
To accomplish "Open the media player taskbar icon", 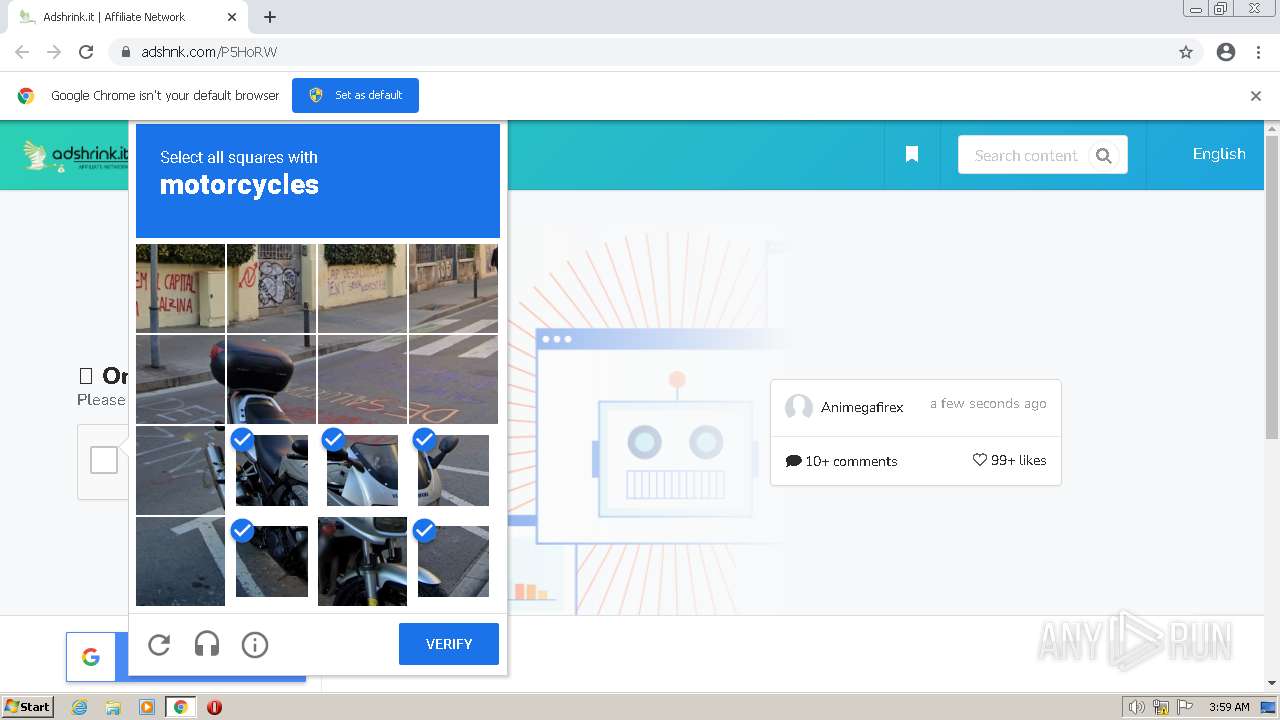I will click(x=146, y=707).
